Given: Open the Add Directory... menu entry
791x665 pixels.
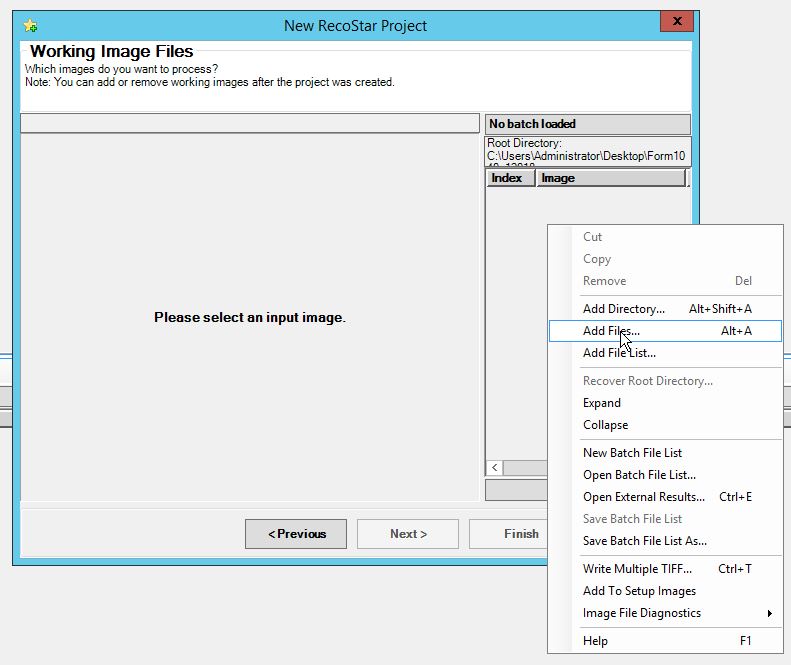Looking at the screenshot, I should 665,309.
